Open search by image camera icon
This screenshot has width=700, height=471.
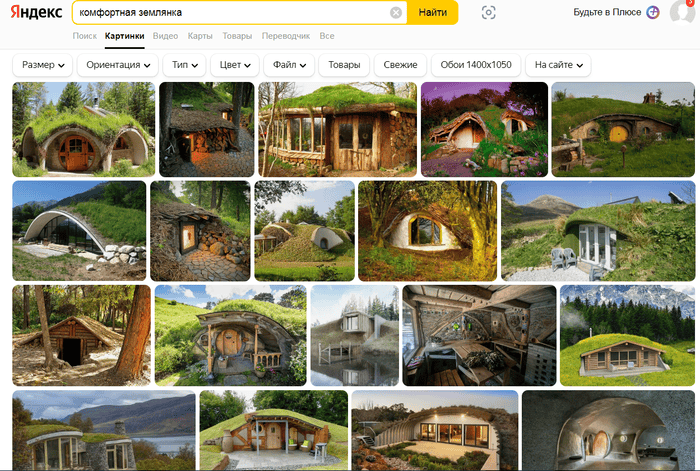coord(488,13)
